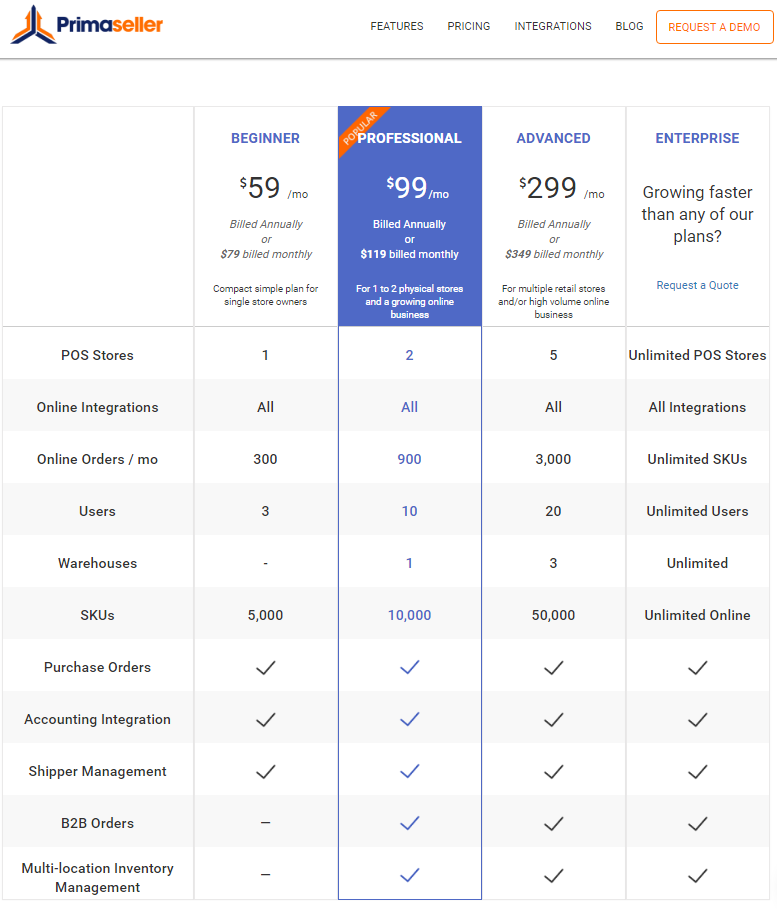
Task: Click the Enterprise B2B Orders checkmark
Action: coord(697,823)
